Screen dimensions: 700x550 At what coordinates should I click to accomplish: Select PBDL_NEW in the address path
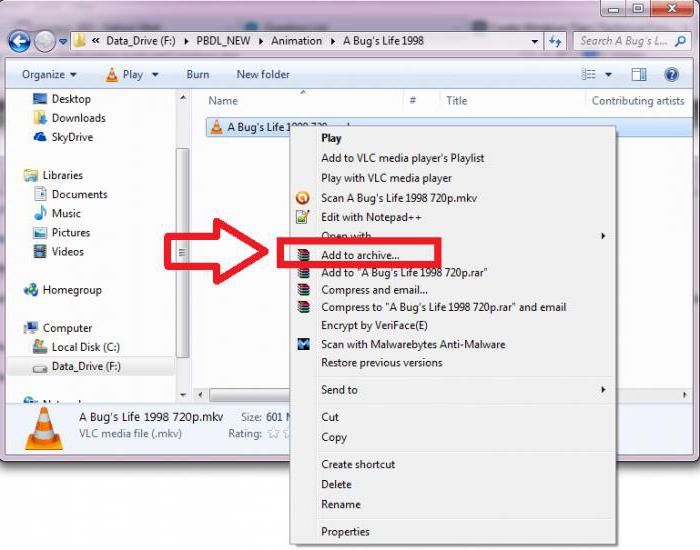pos(223,41)
